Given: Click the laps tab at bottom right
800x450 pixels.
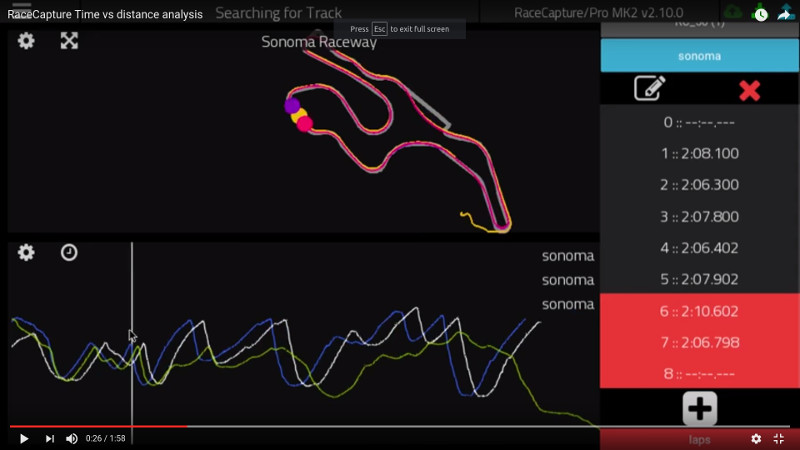Looking at the screenshot, I should pos(699,440).
